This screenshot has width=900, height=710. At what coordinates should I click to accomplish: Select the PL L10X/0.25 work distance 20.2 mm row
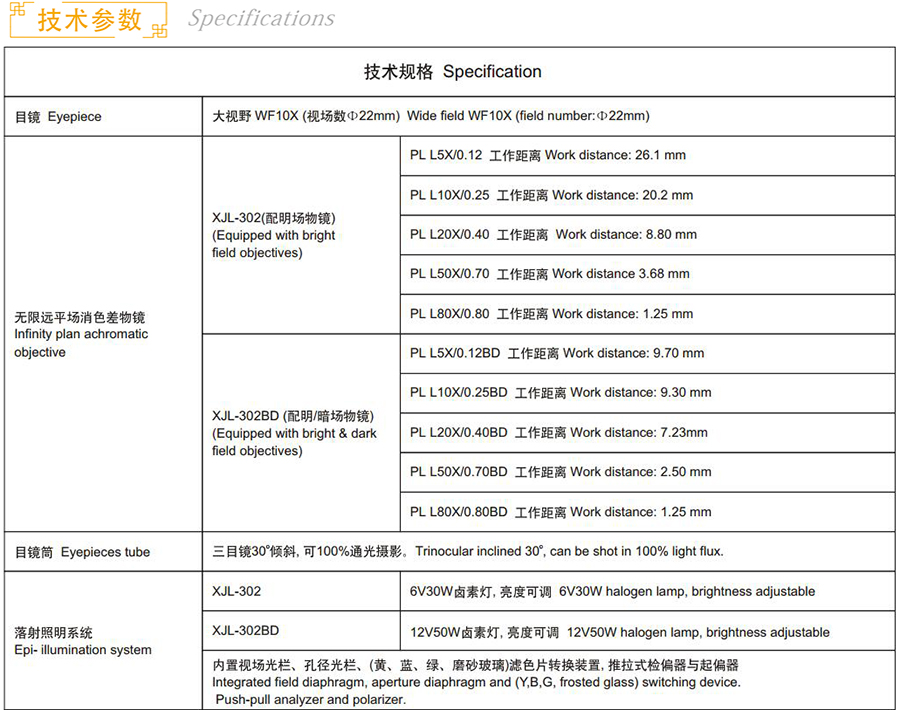[x=551, y=195]
